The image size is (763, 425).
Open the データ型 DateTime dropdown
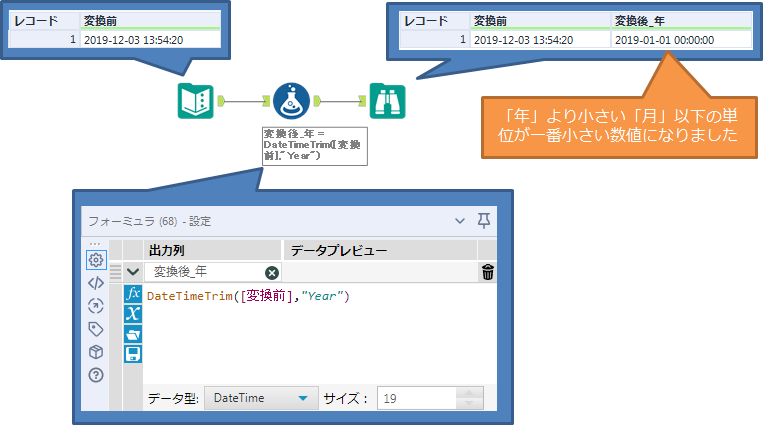pyautogui.click(x=261, y=398)
